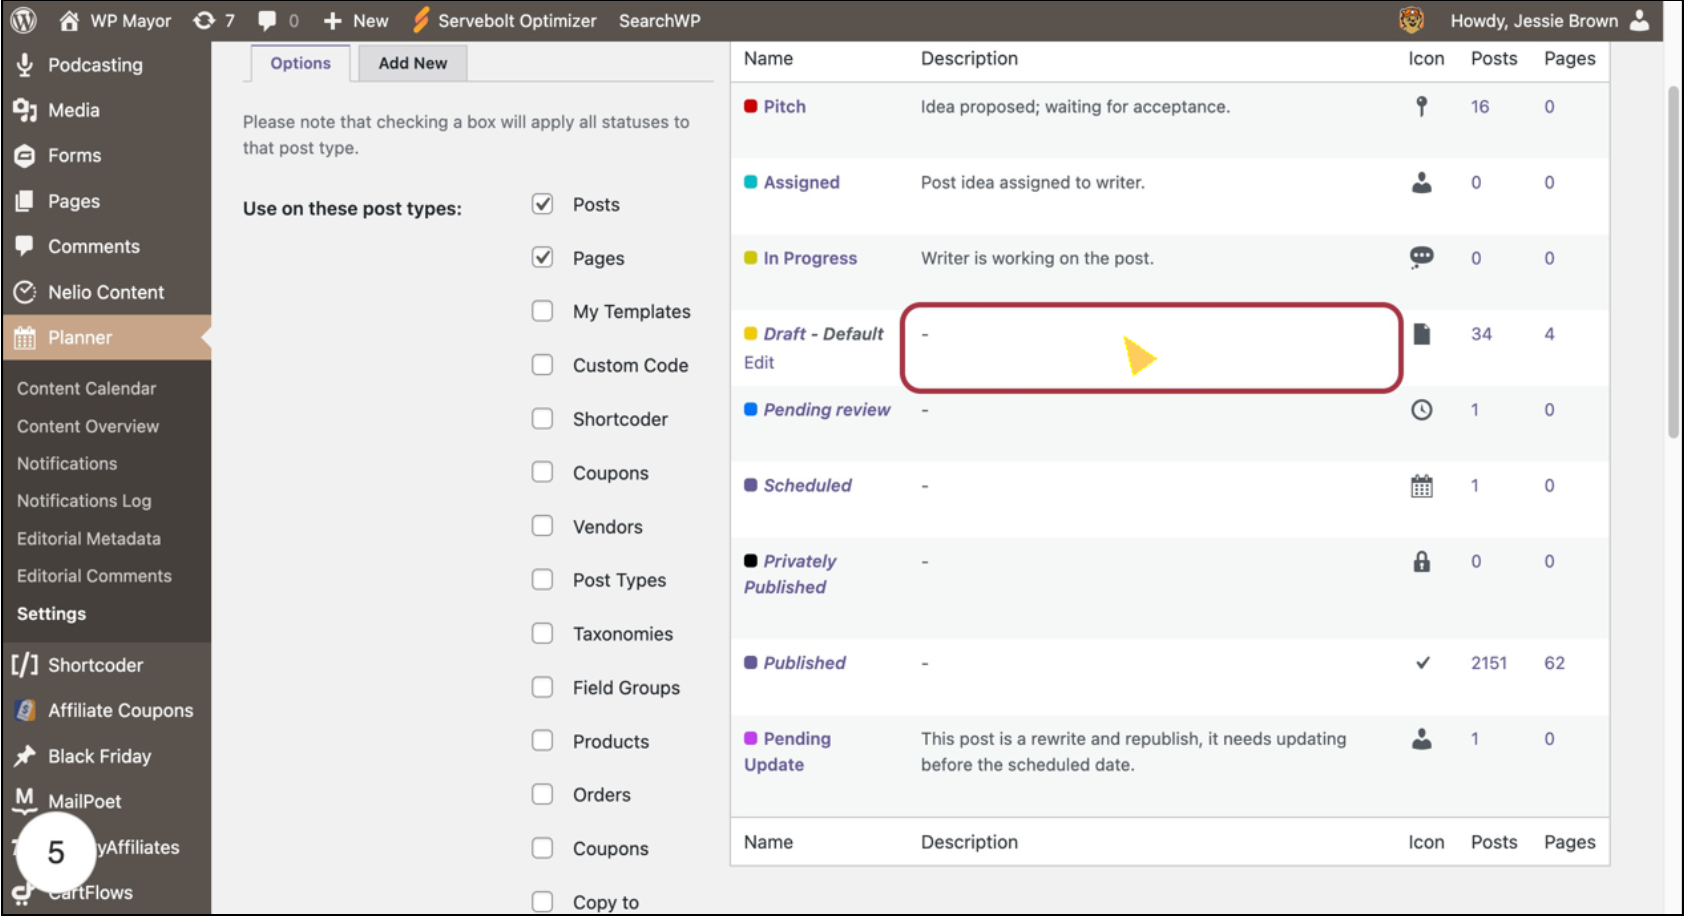The width and height of the screenshot is (1686, 920).
Task: Open the updates icon showing 7
Action: click(204, 20)
